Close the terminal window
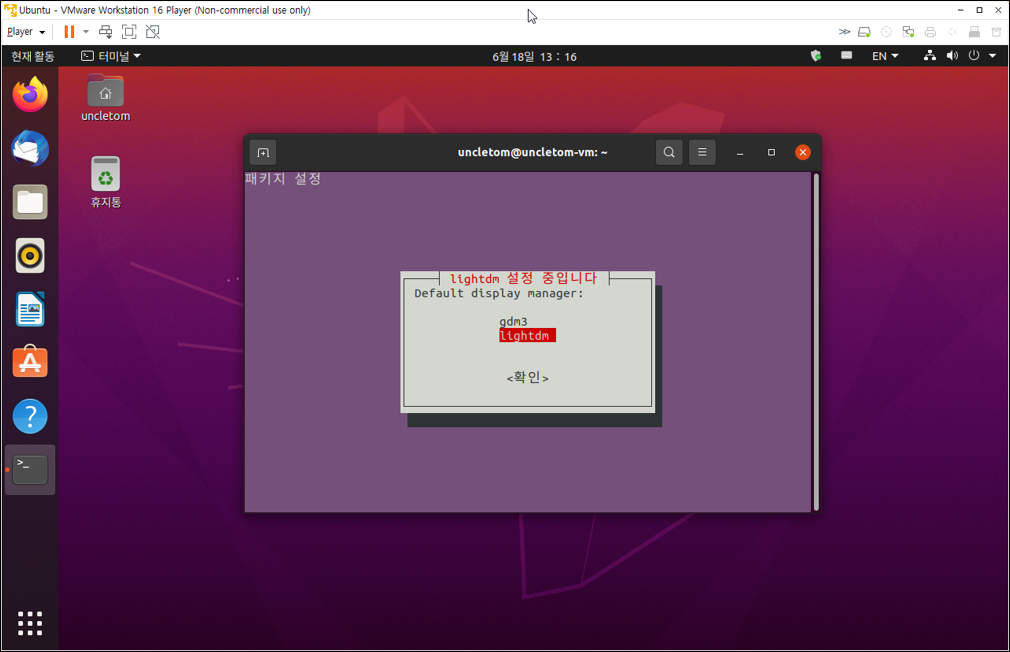The height and width of the screenshot is (652, 1010). (803, 153)
